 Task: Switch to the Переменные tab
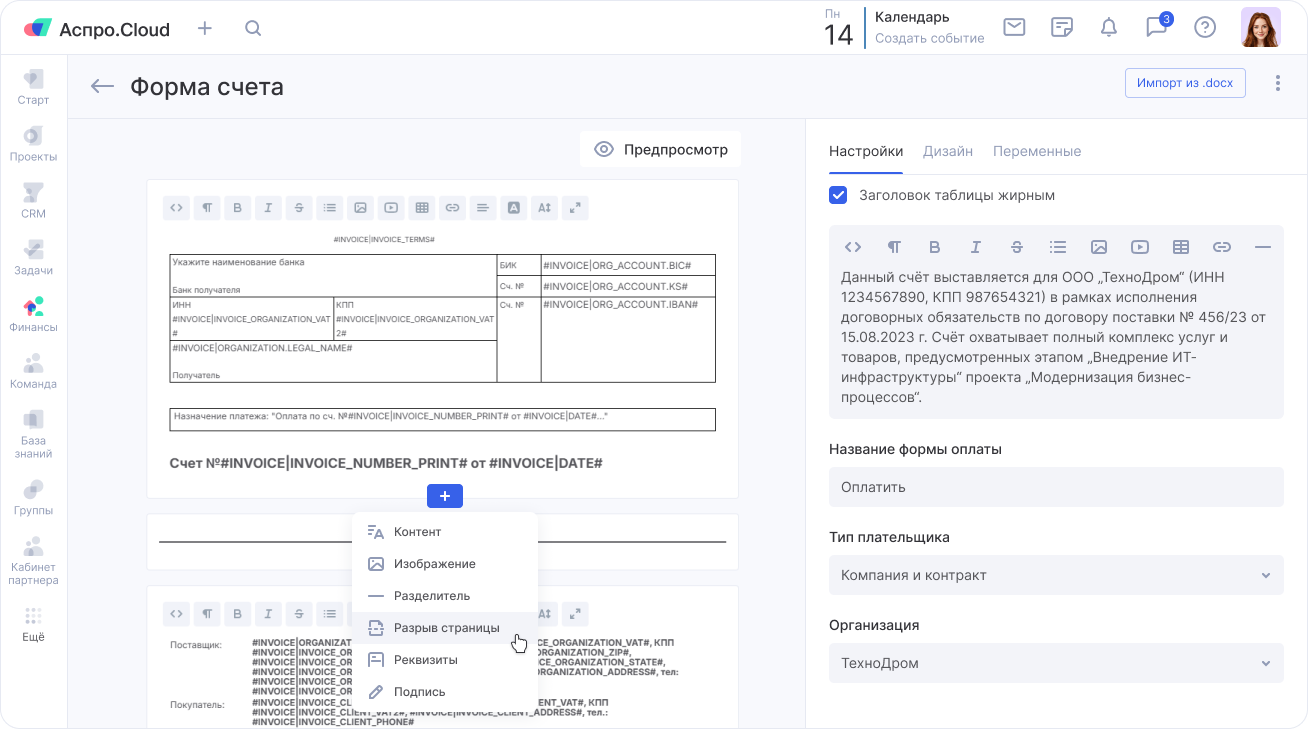tap(1036, 151)
